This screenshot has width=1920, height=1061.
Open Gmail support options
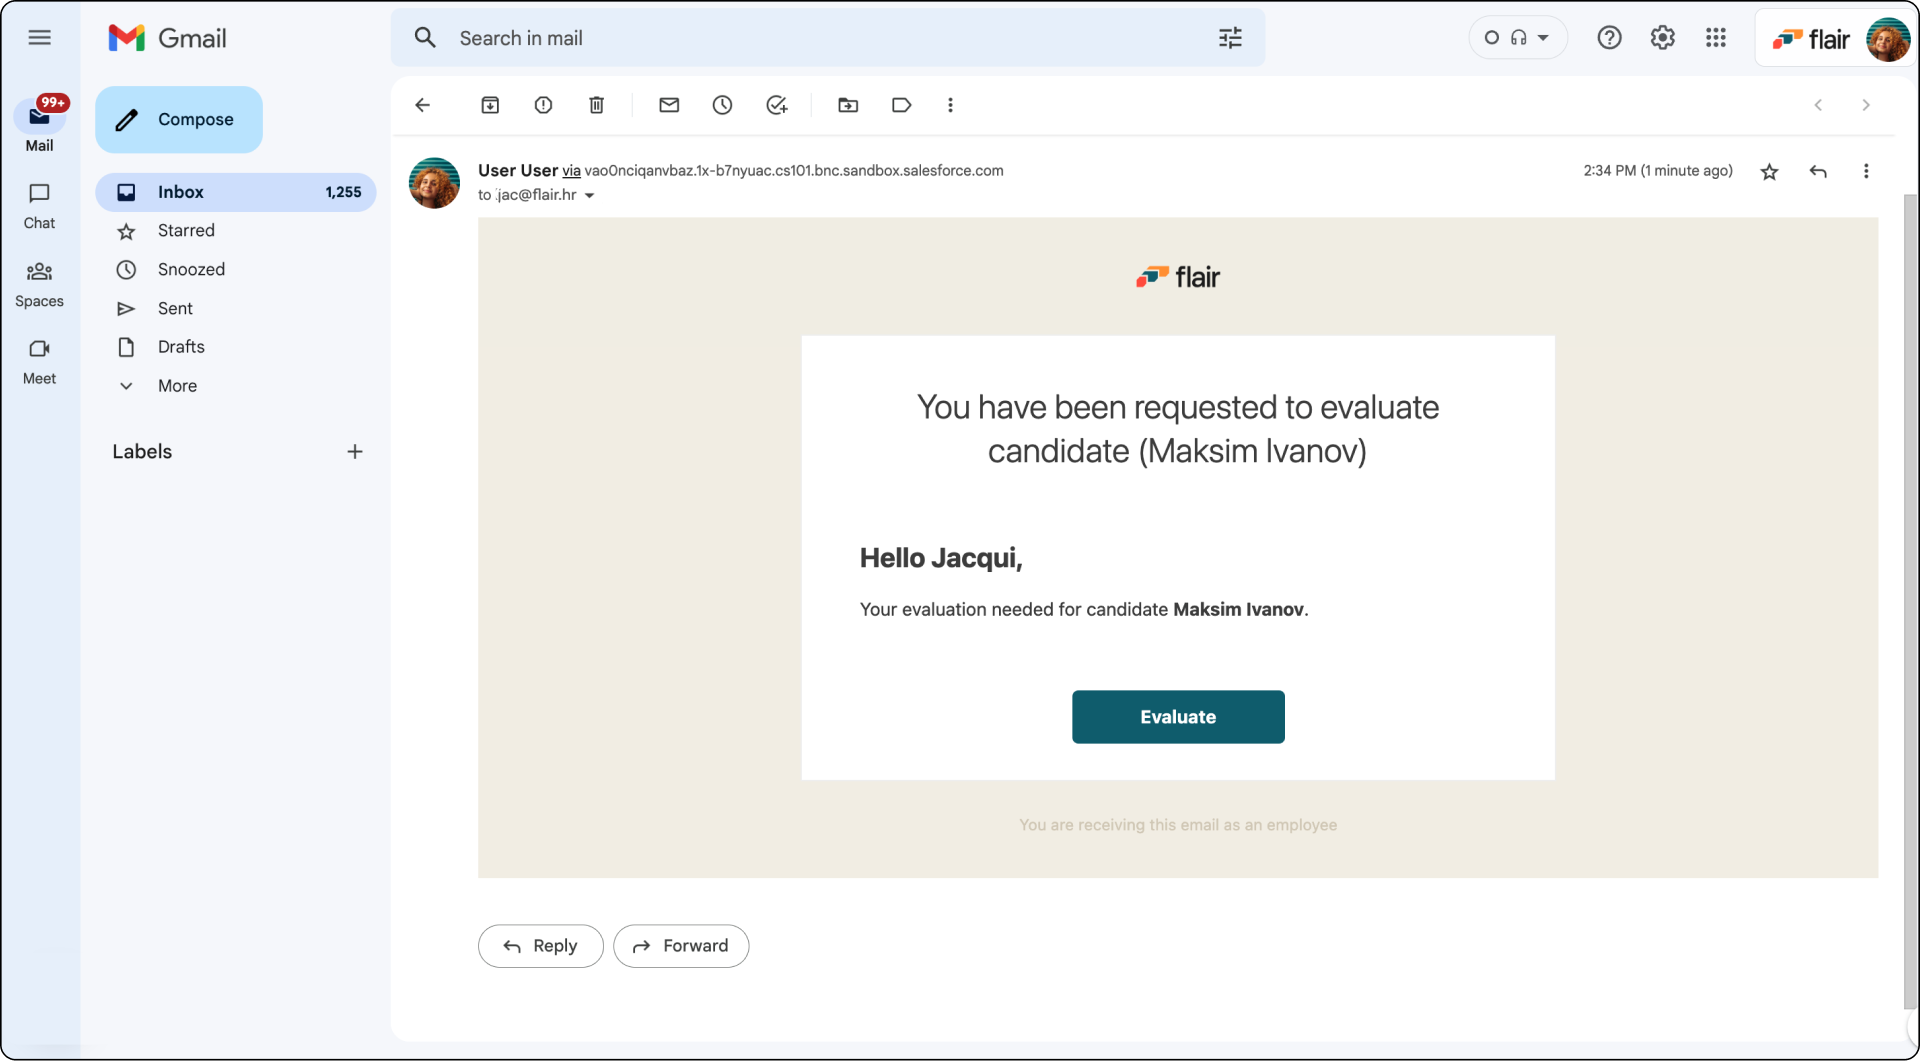tap(1609, 37)
